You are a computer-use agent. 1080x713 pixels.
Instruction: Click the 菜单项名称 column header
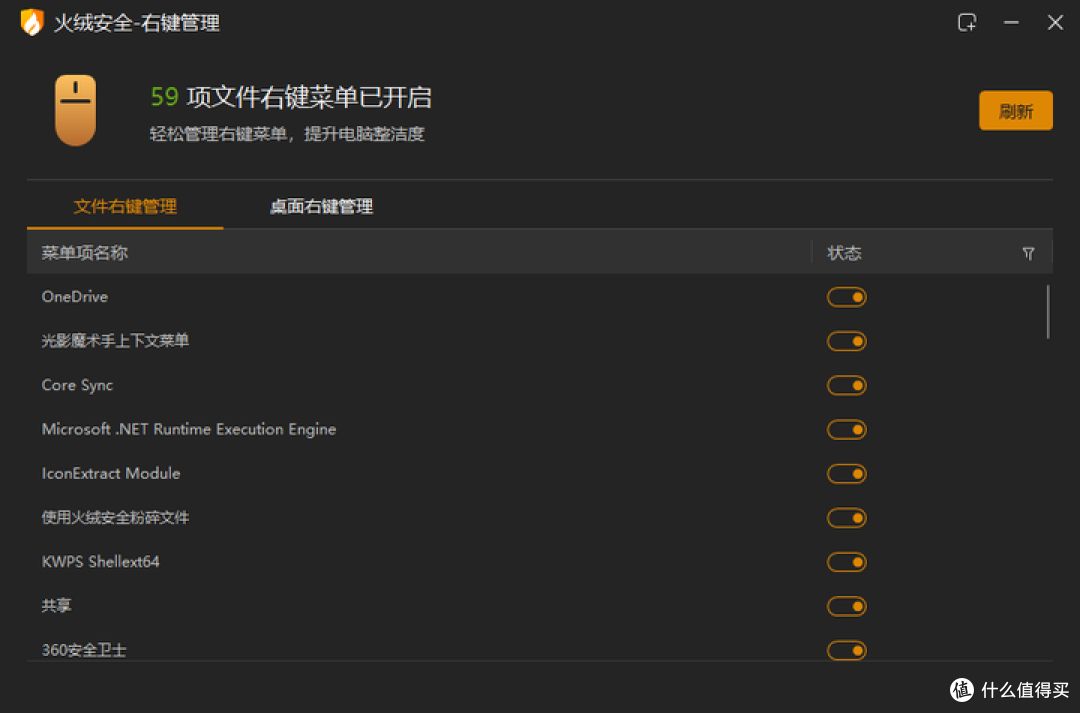tap(85, 253)
